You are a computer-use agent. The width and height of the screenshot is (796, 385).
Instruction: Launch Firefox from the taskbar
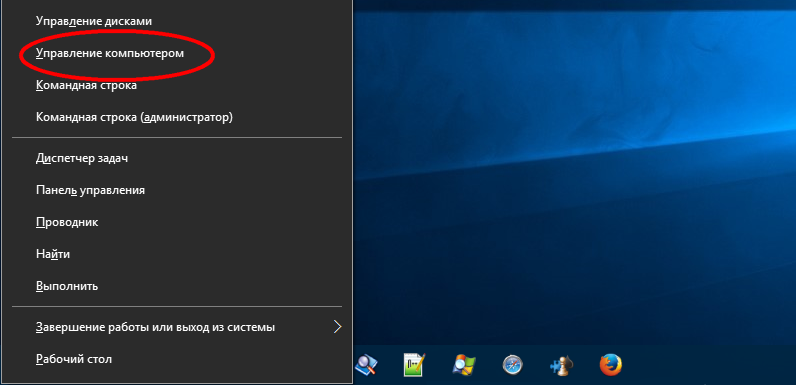pyautogui.click(x=611, y=365)
